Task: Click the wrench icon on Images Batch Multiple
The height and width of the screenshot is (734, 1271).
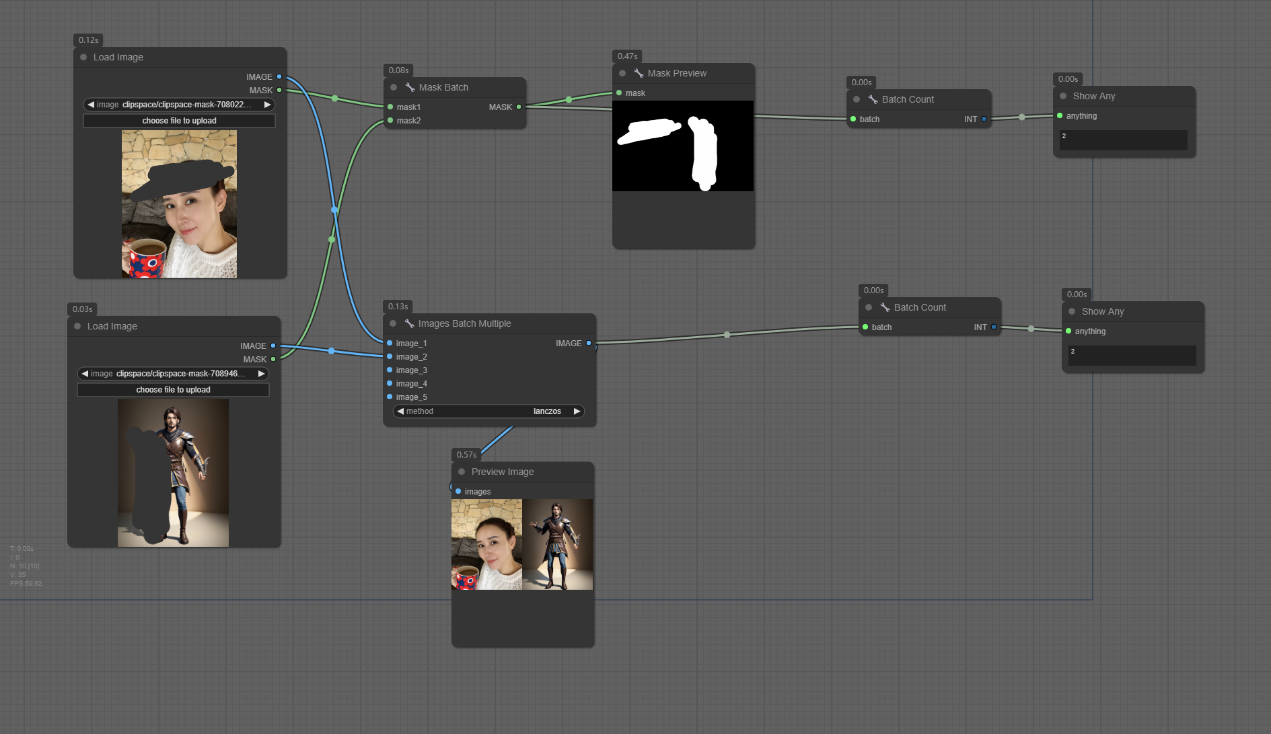Action: (409, 324)
